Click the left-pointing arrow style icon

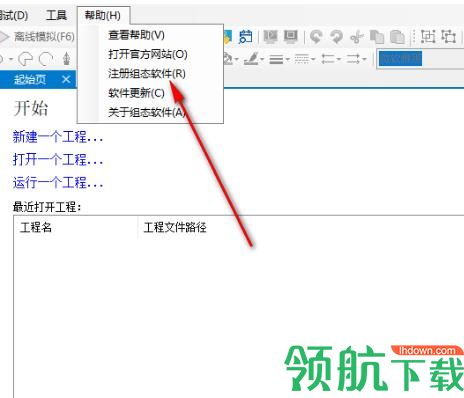pyautogui.click(x=328, y=59)
